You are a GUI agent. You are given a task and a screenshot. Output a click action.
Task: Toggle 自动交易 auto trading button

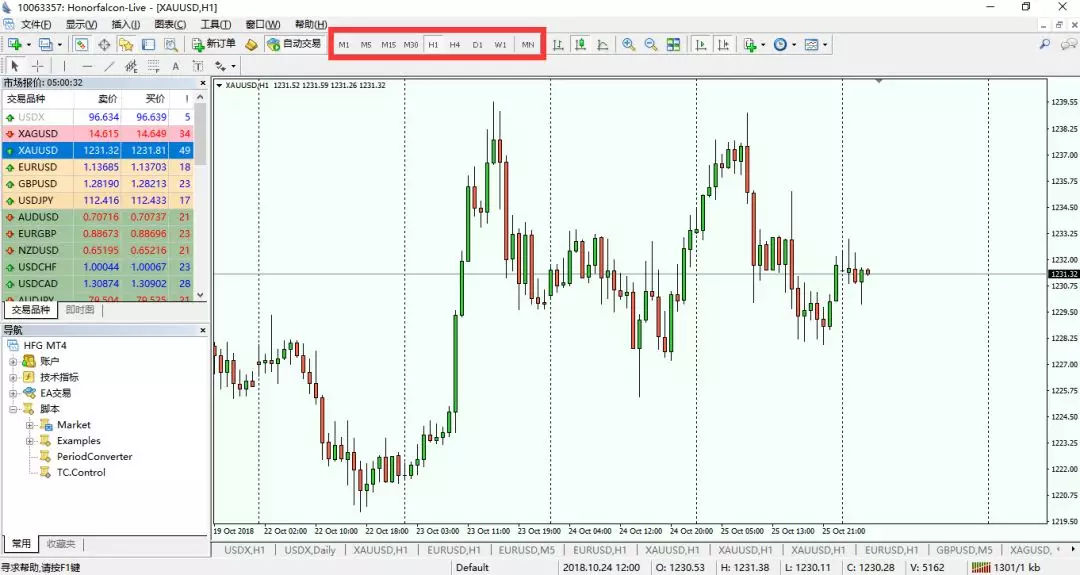294,44
